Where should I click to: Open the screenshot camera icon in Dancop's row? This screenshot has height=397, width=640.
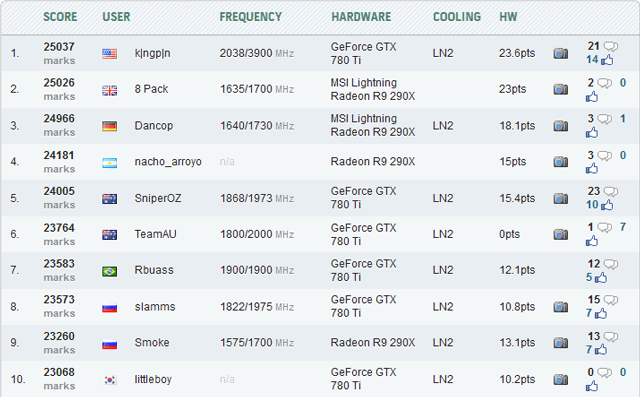(561, 126)
